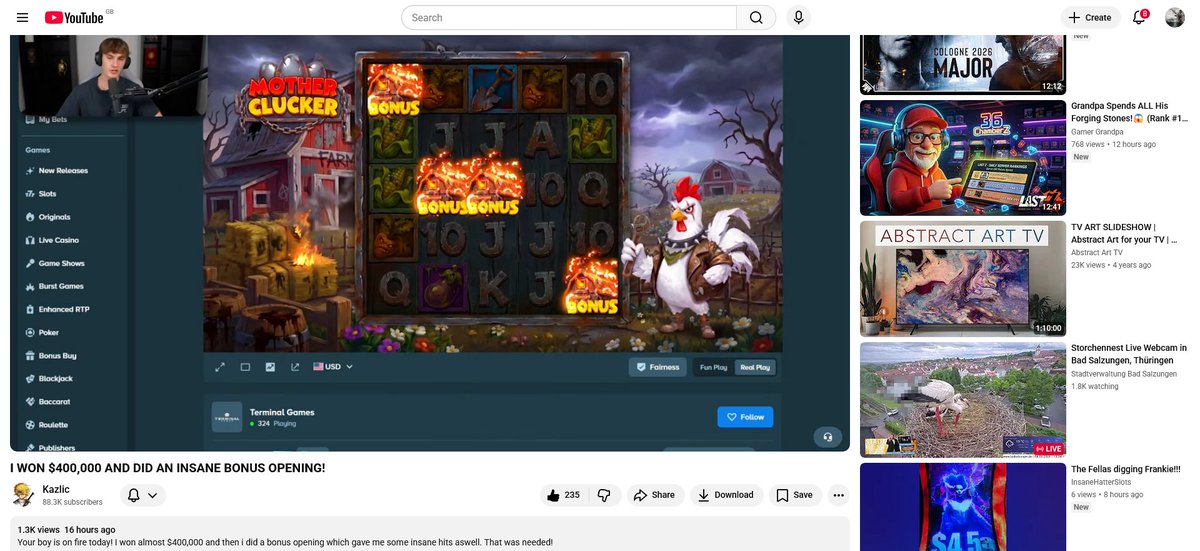Click the video title text
Image resolution: width=1200 pixels, height=551 pixels.
(168, 468)
